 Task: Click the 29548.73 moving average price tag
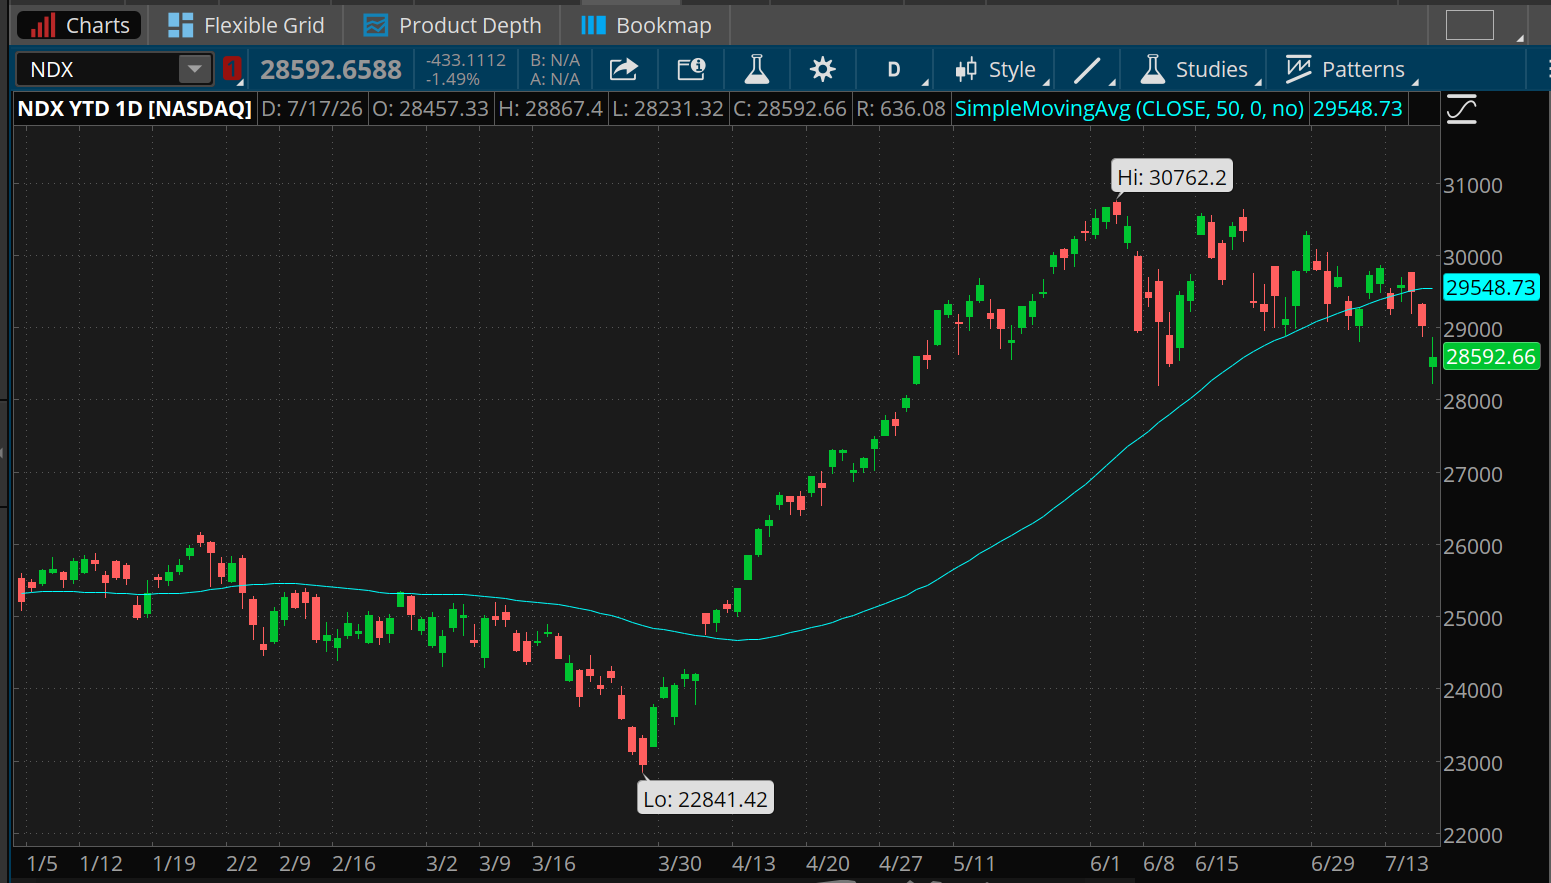pyautogui.click(x=1491, y=287)
